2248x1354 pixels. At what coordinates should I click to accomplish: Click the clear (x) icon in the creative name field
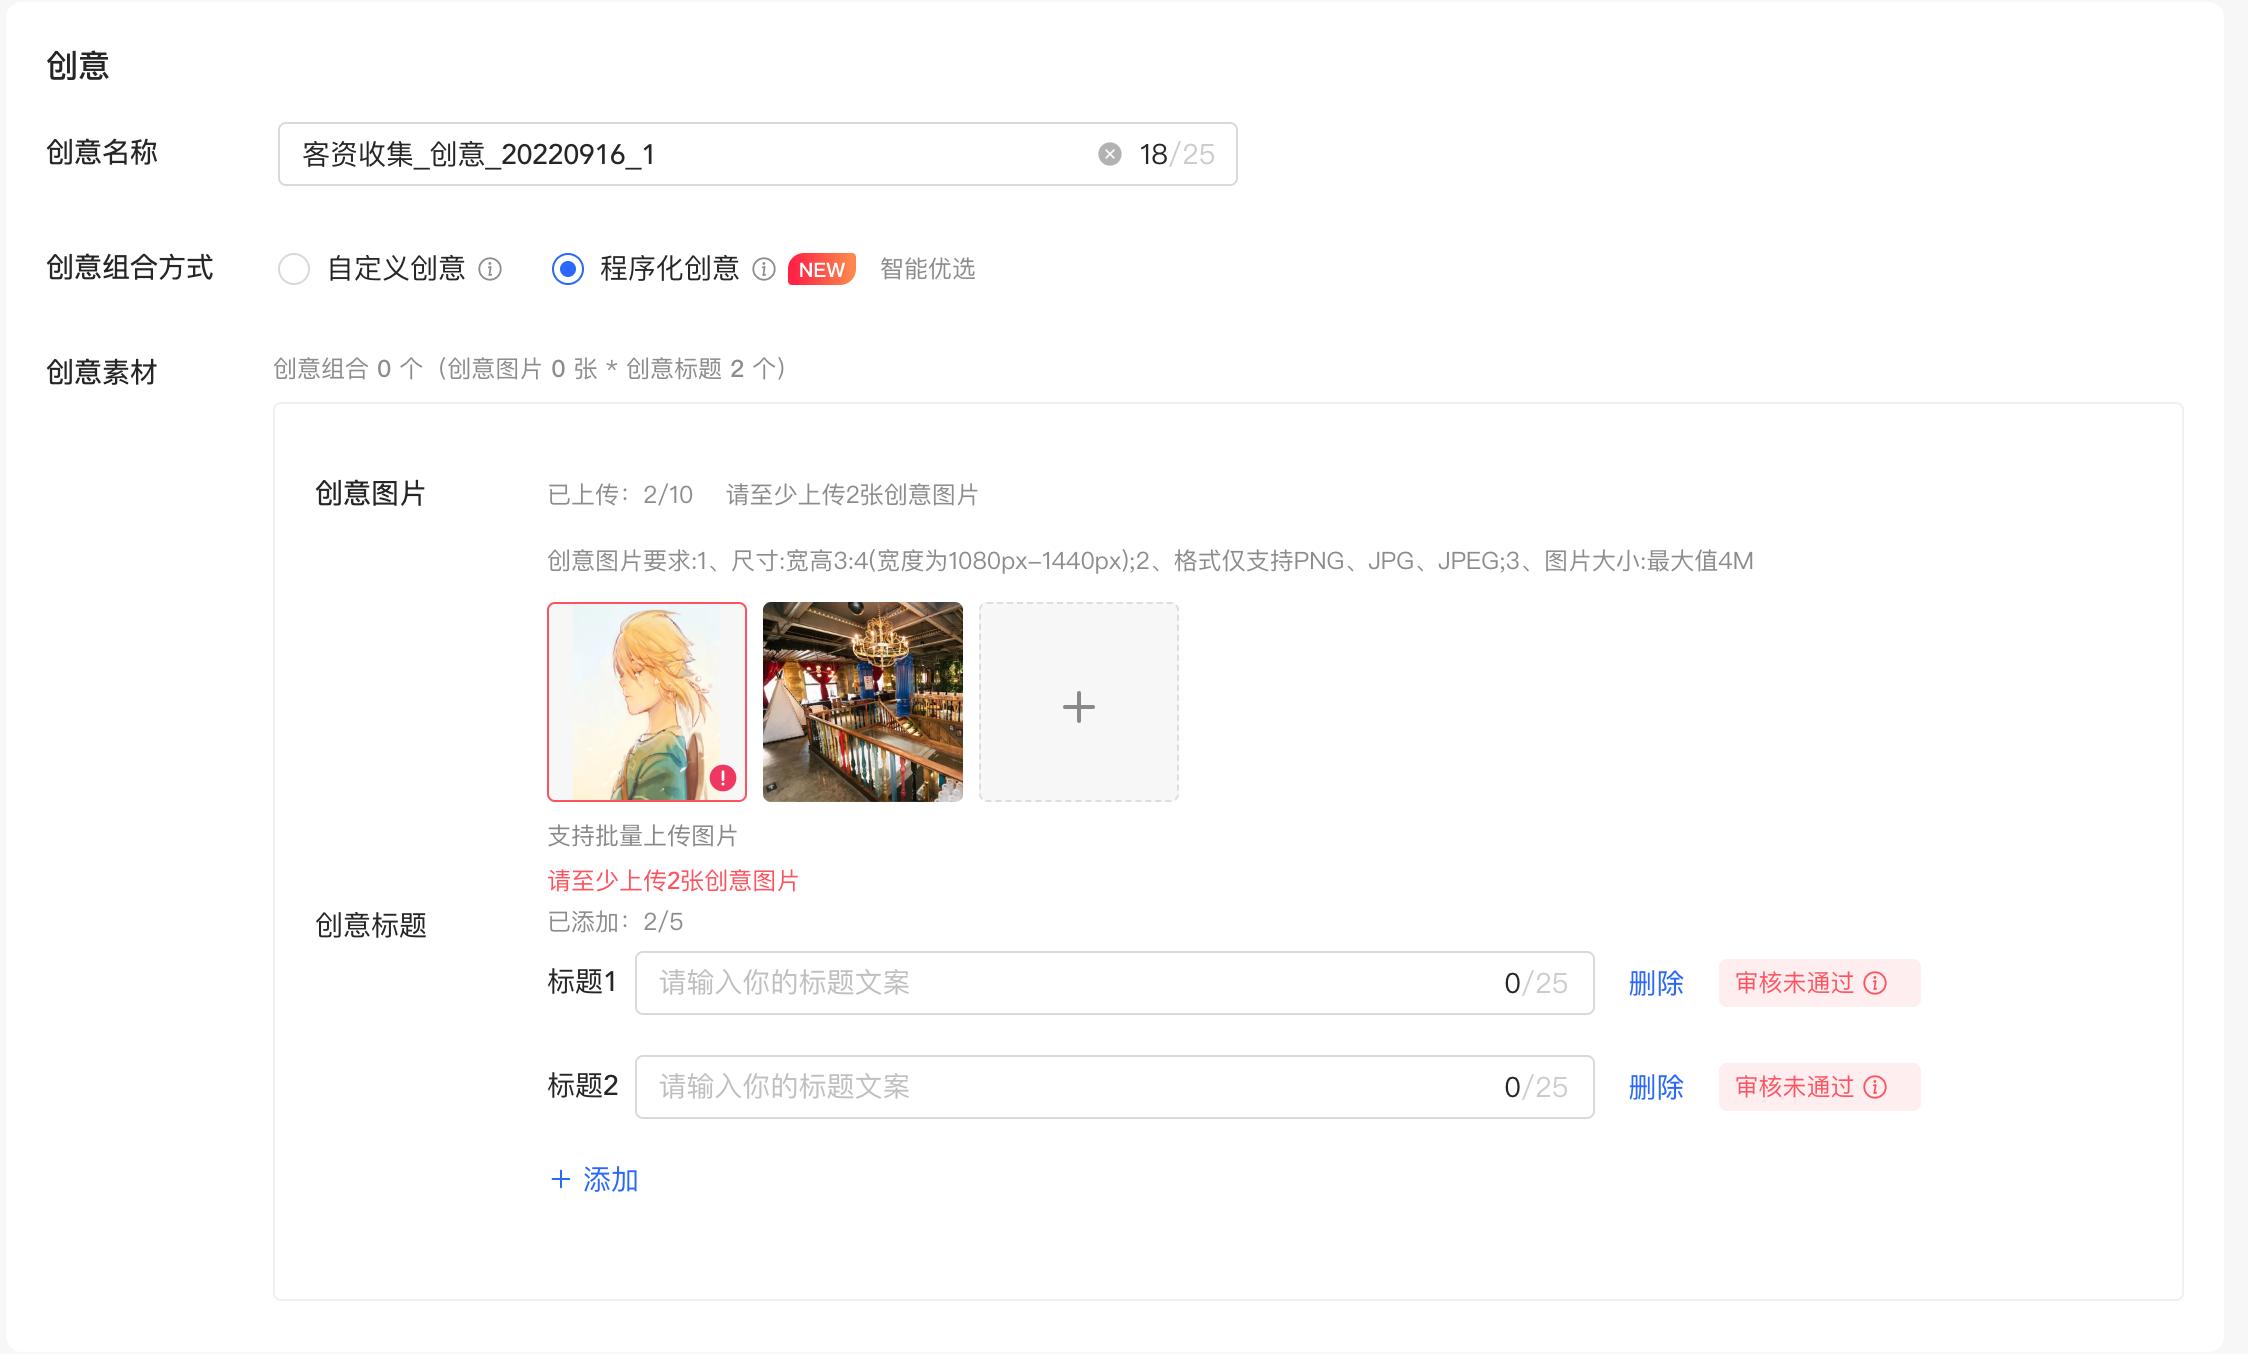tap(1108, 153)
